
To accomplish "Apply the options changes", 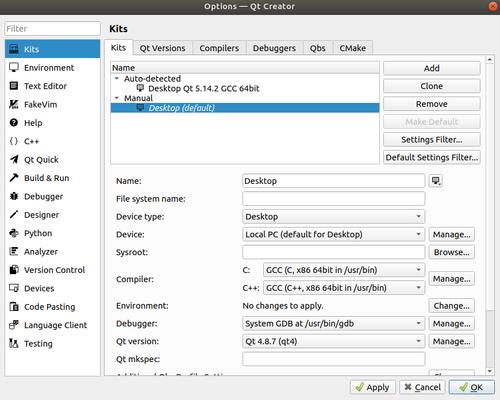I will point(373,387).
